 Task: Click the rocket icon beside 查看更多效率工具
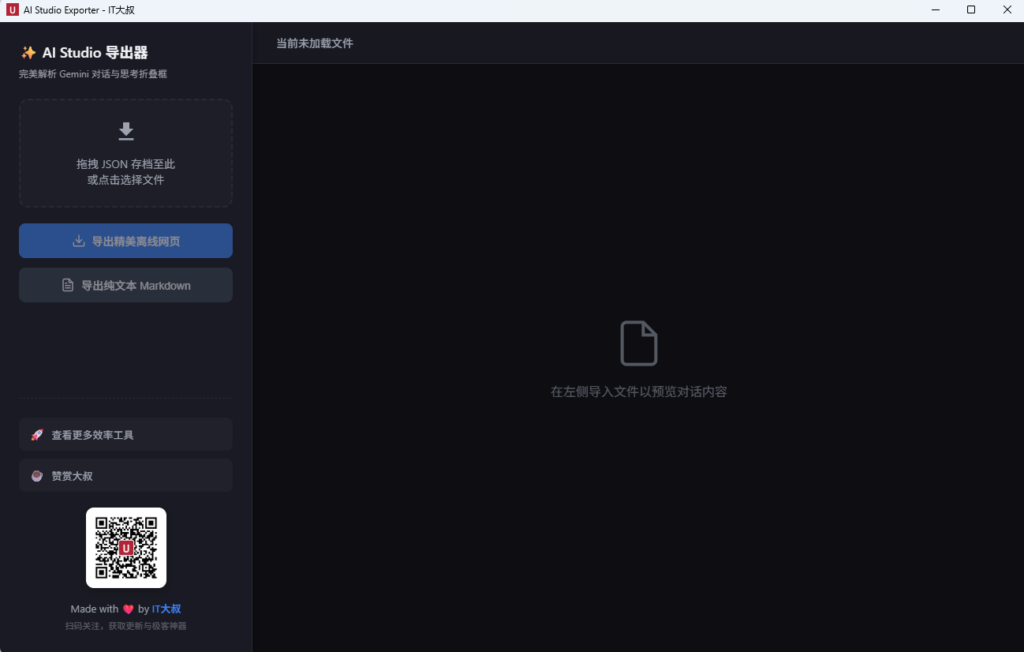[37, 435]
